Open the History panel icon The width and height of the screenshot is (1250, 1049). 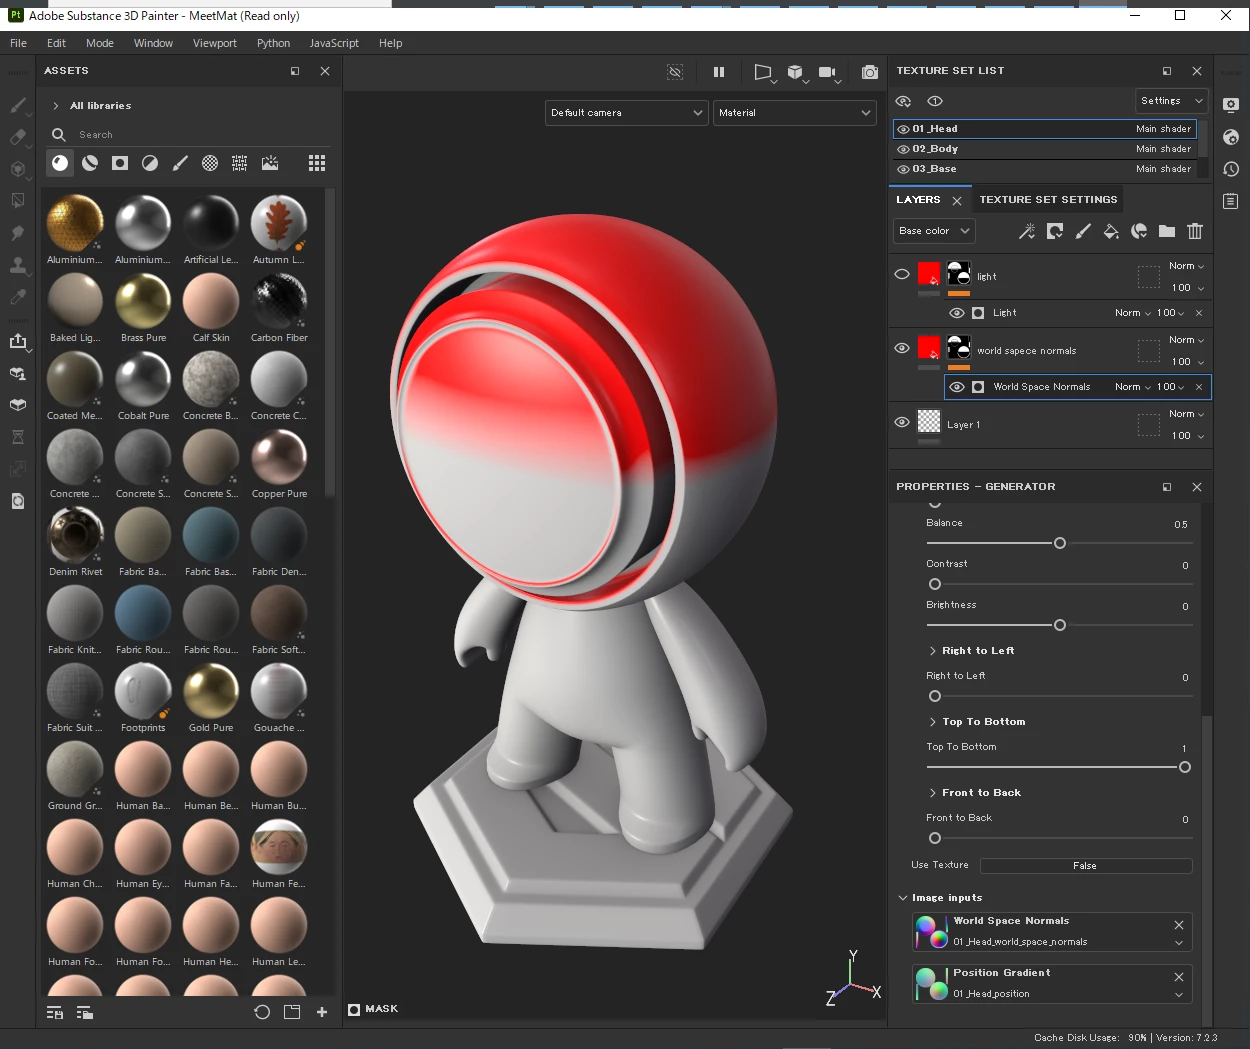tap(1231, 169)
